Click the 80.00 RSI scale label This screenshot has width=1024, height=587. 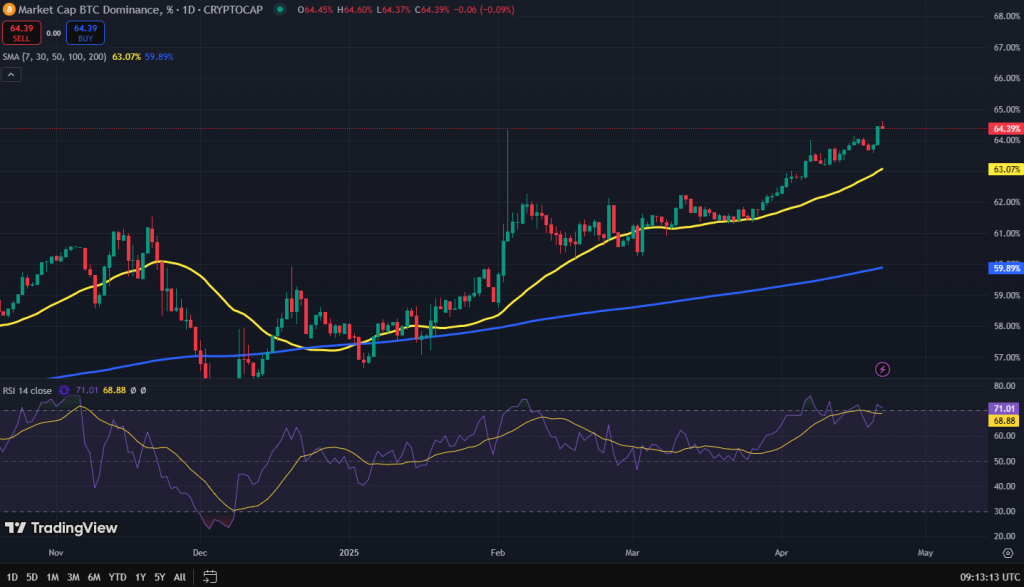[x=1004, y=386]
